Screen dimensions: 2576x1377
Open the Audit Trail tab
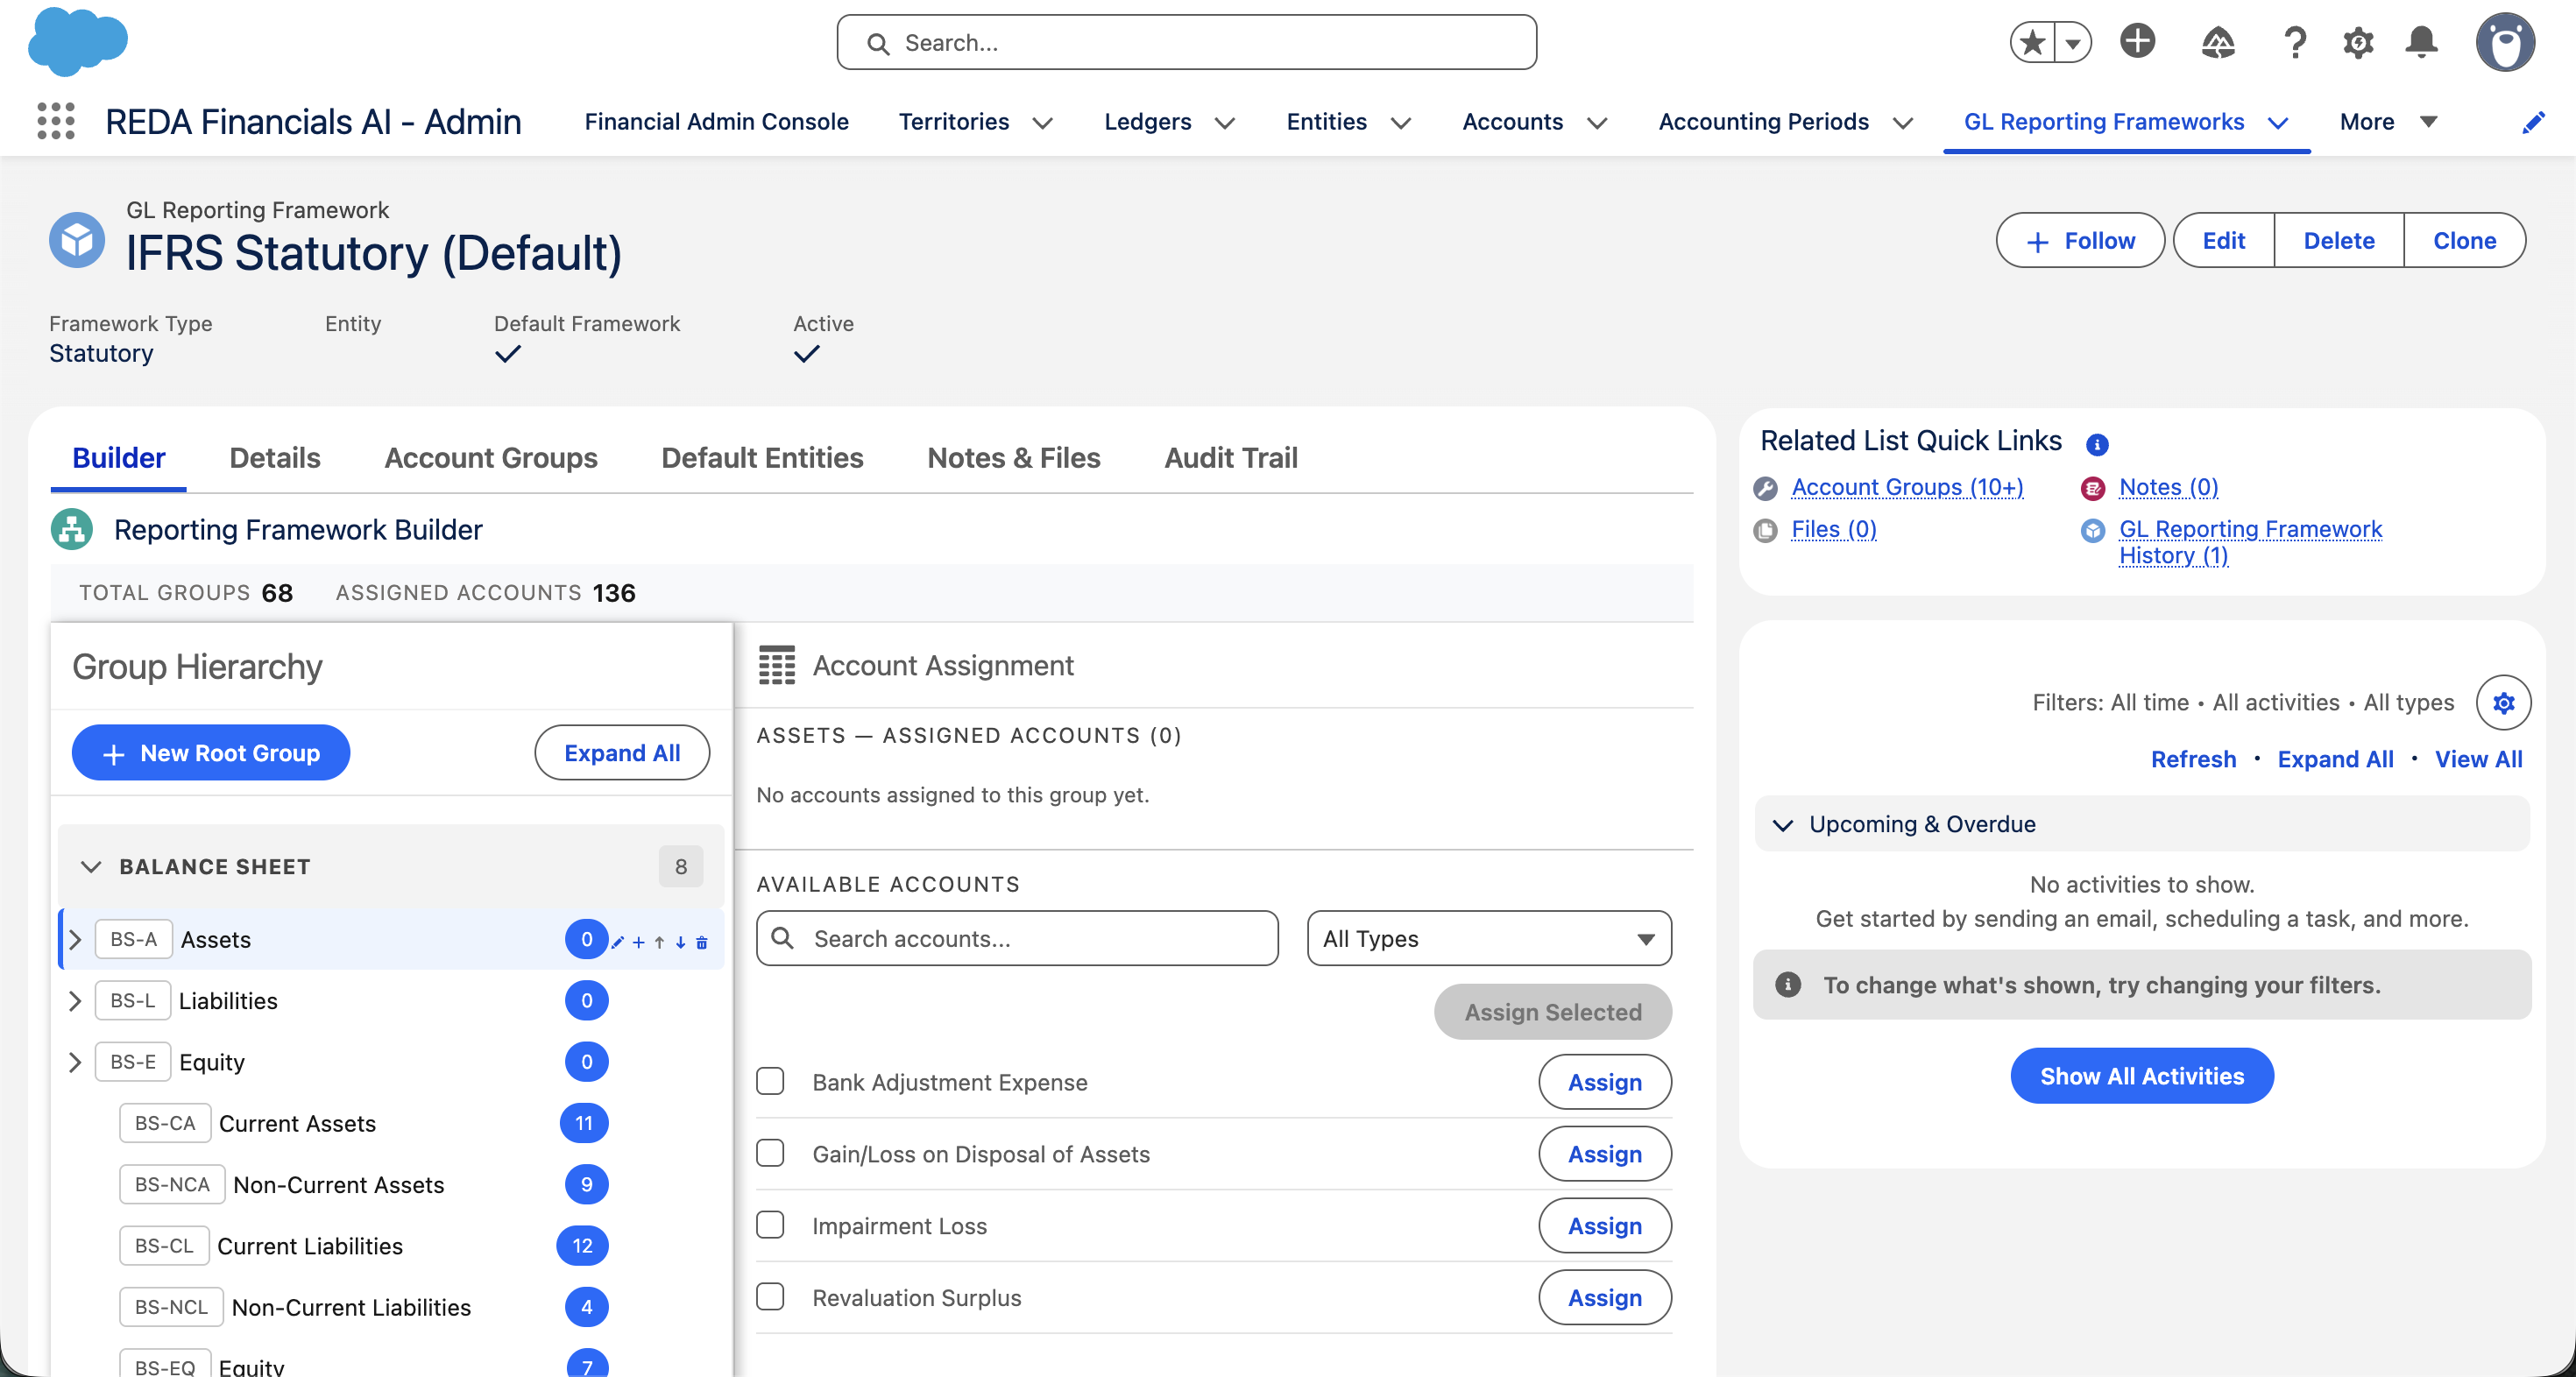click(1231, 458)
